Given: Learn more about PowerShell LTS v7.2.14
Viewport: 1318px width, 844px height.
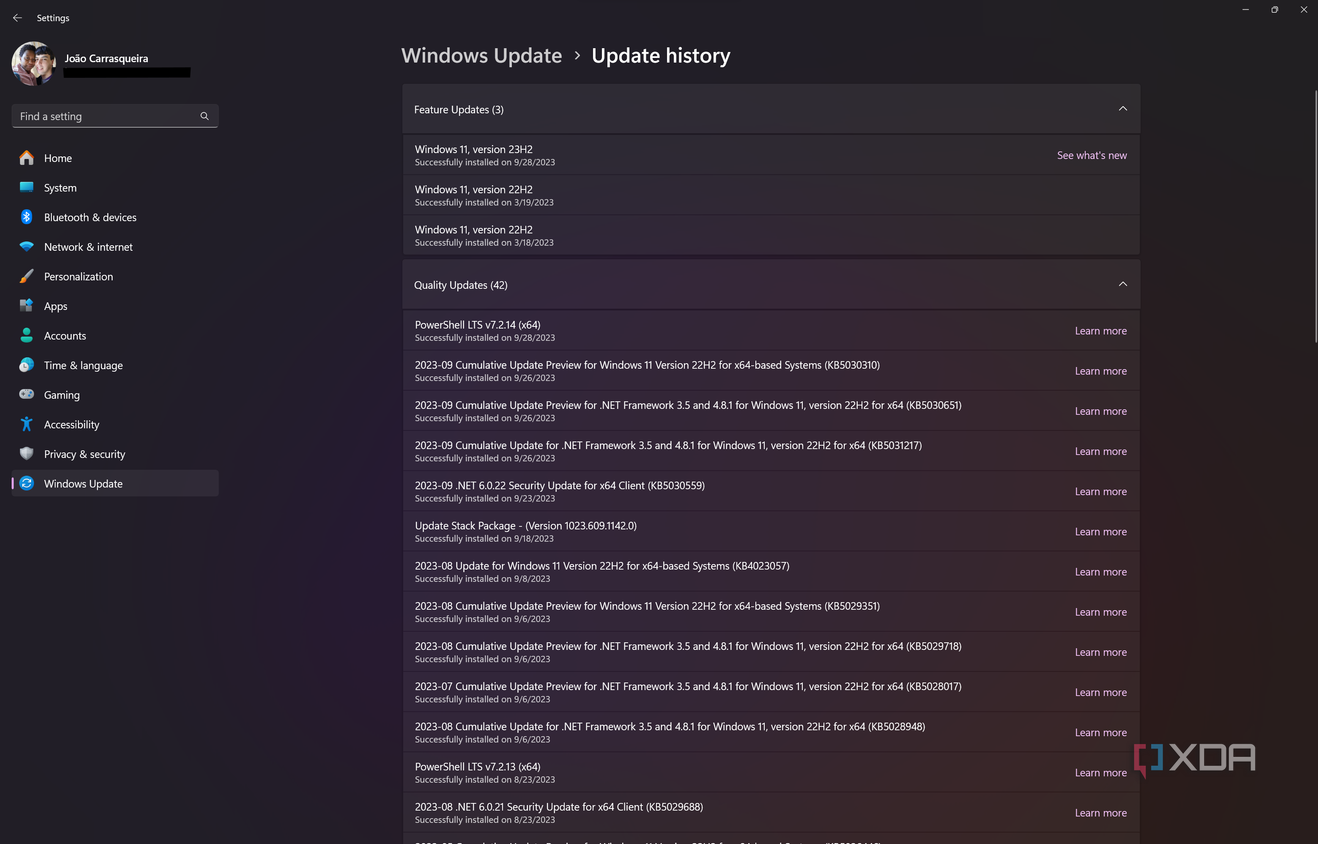Looking at the screenshot, I should point(1100,331).
